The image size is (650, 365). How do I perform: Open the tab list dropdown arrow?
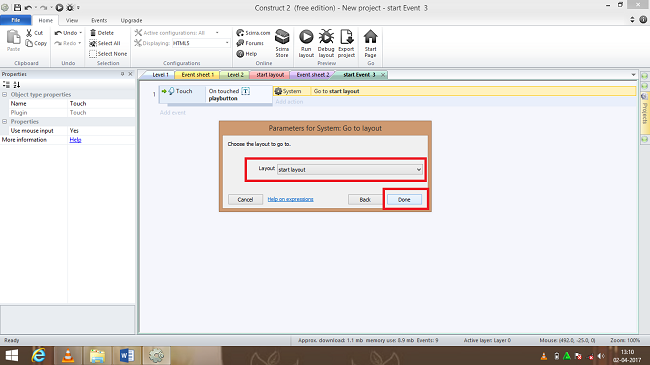pyautogui.click(x=633, y=75)
